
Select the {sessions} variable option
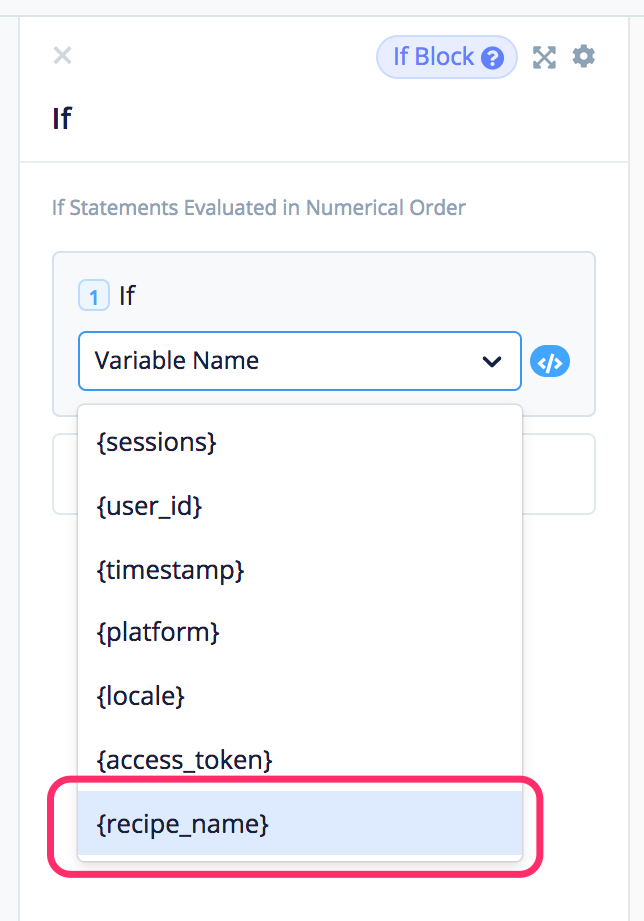156,441
